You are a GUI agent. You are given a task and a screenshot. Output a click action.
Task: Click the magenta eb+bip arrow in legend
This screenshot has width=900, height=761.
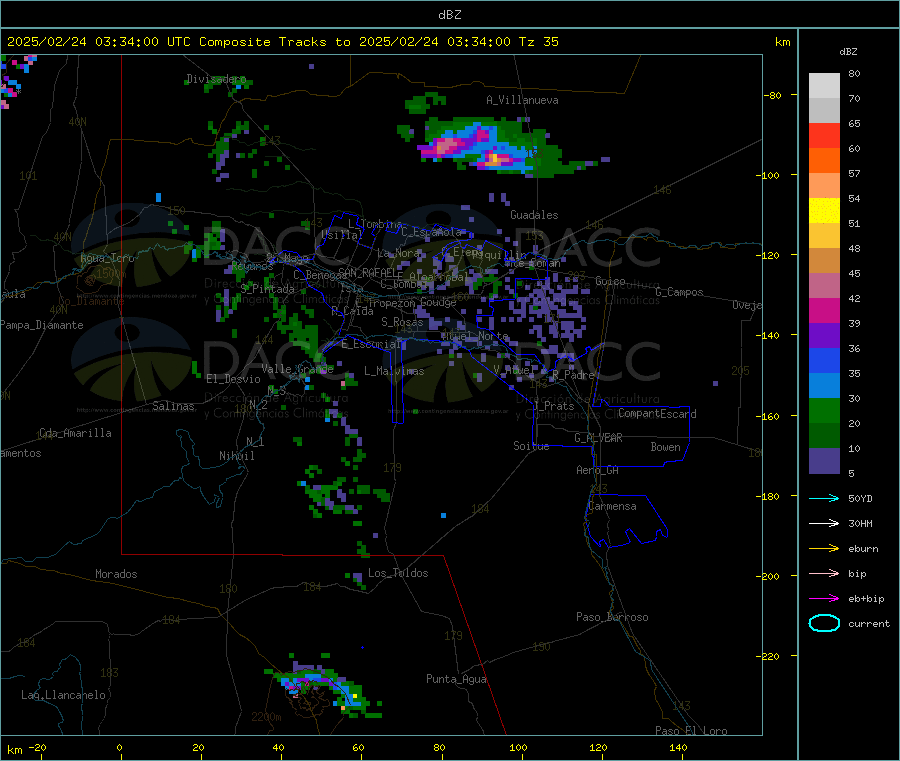pos(824,599)
